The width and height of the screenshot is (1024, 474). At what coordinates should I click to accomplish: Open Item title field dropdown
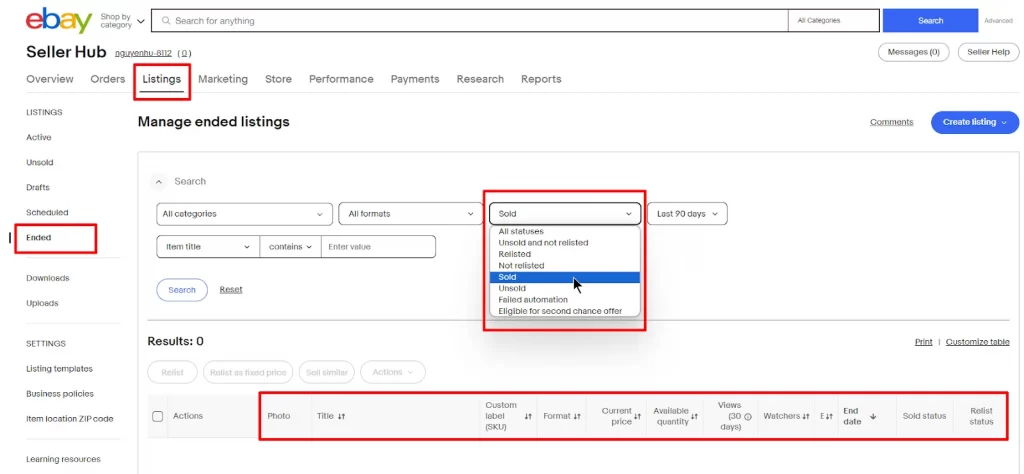pos(208,247)
